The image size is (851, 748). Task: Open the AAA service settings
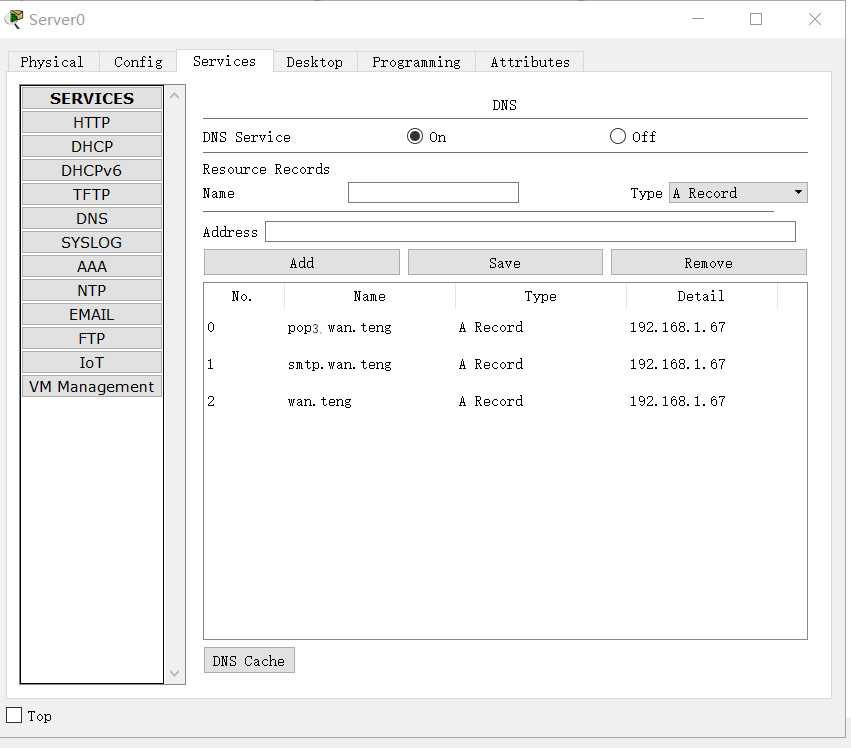(x=92, y=267)
